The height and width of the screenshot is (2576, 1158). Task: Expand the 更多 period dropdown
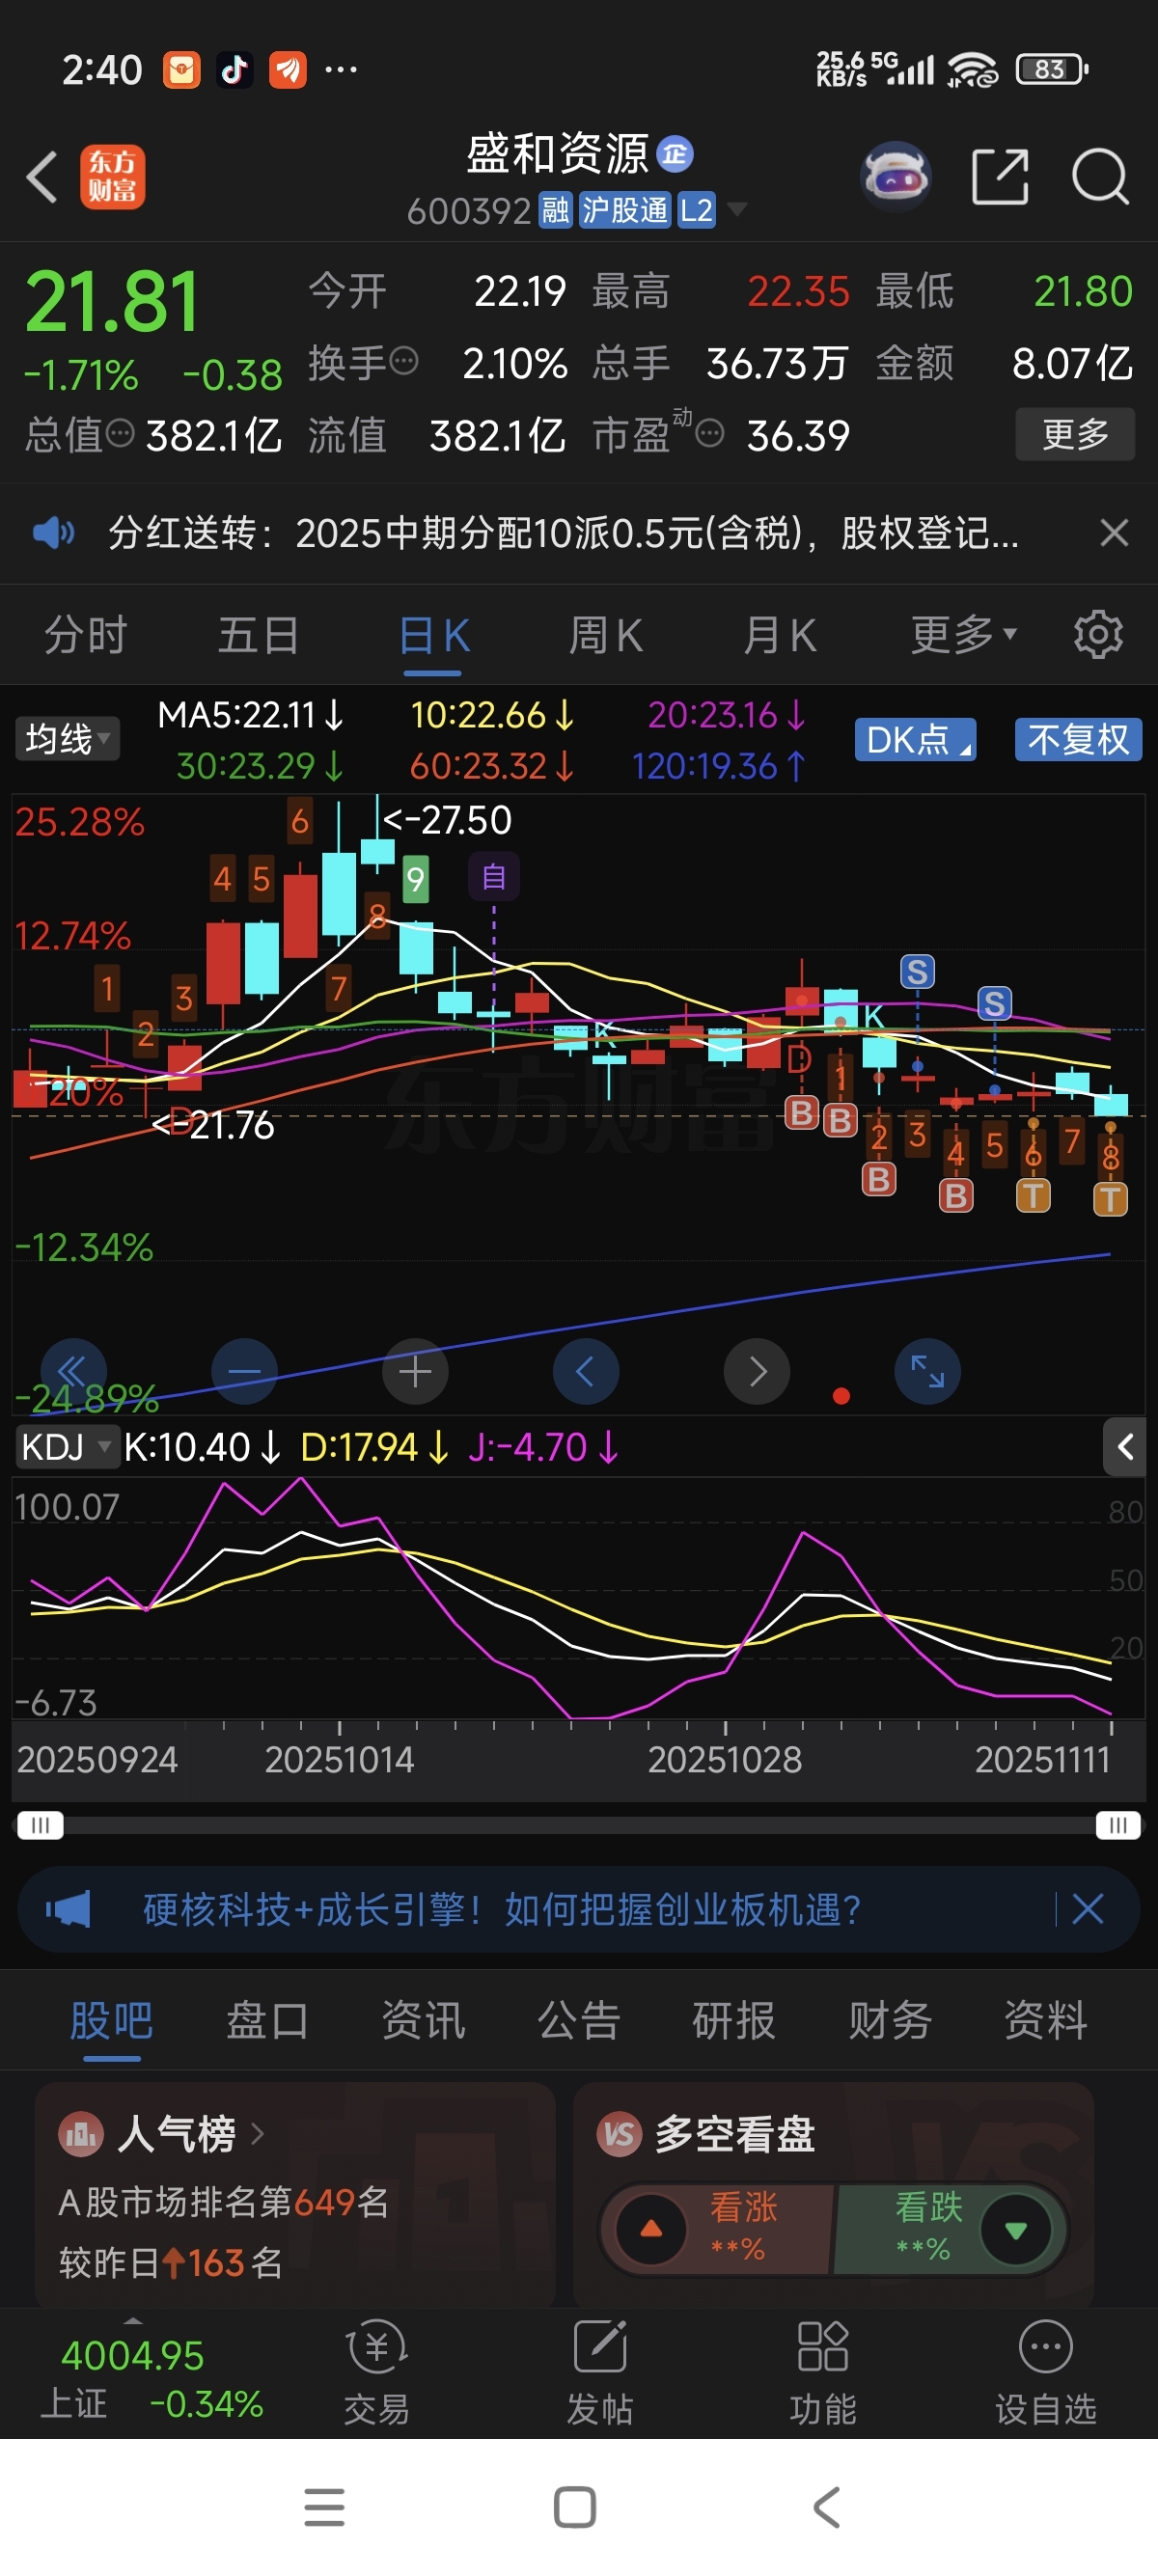(x=964, y=634)
